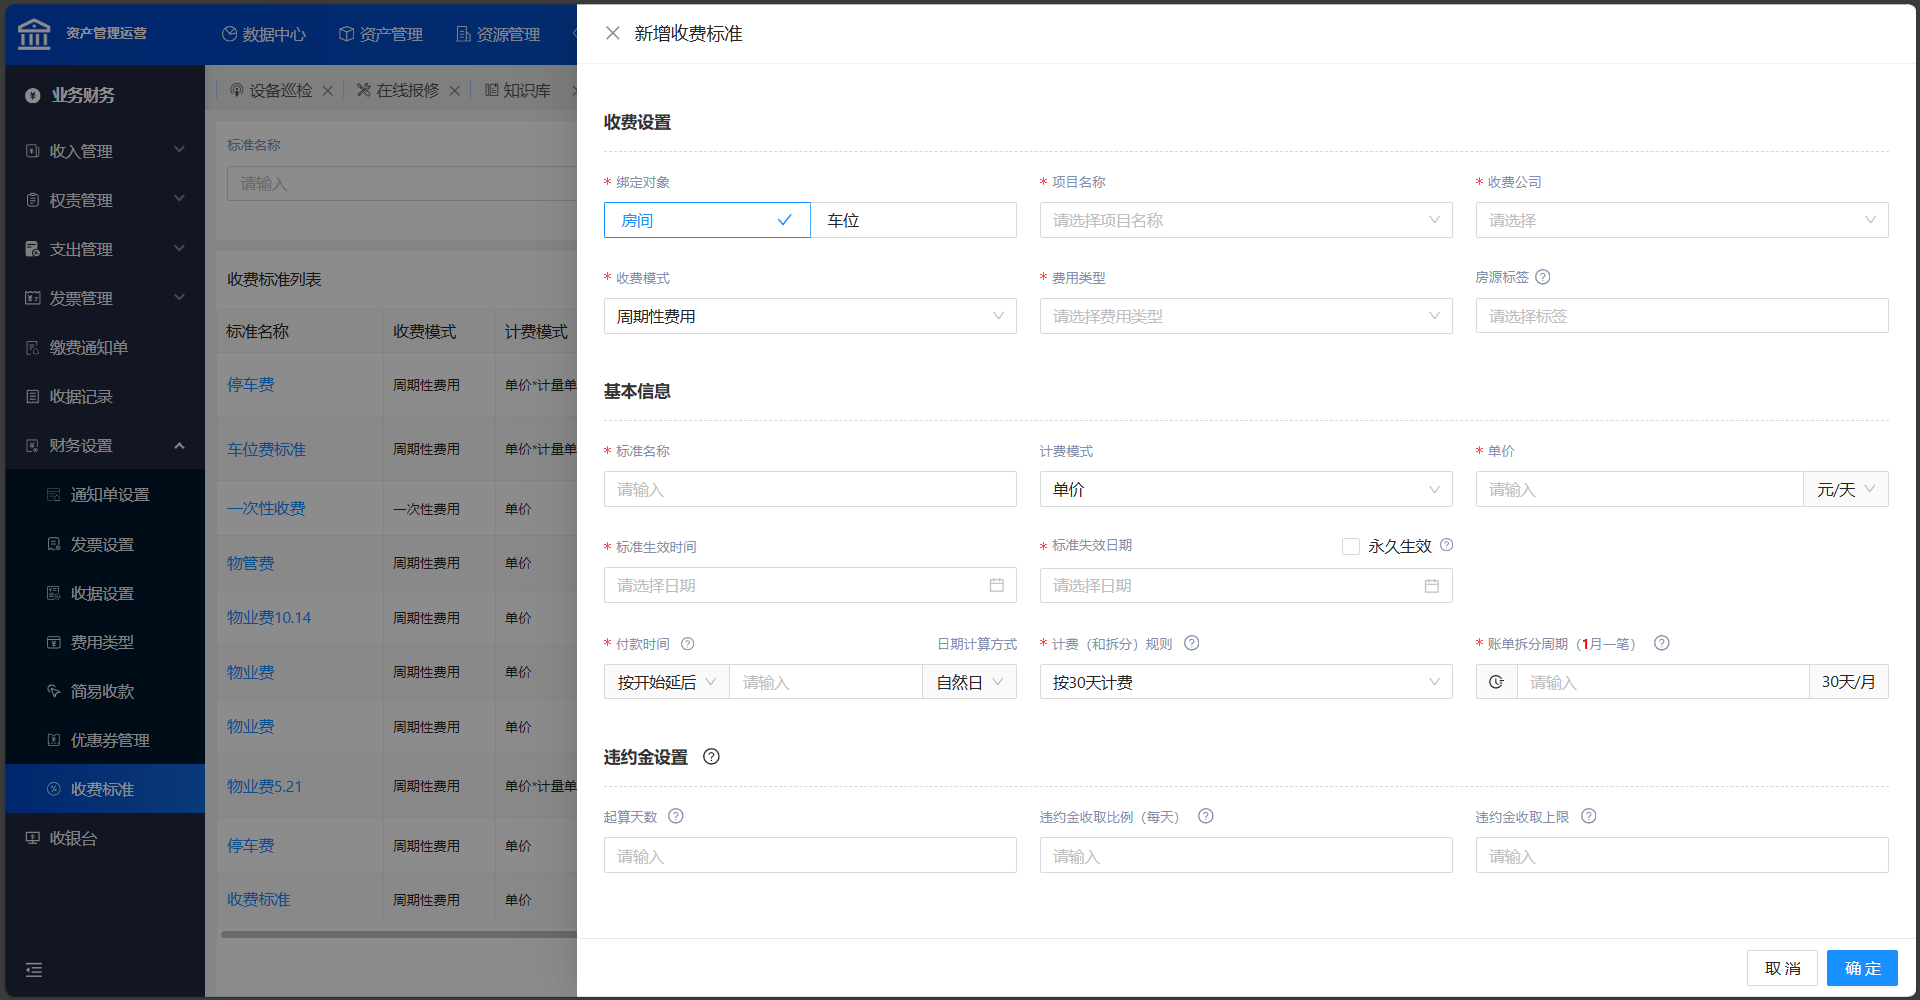Open the 项目名称 dropdown
1920x1000 pixels.
tap(1245, 220)
